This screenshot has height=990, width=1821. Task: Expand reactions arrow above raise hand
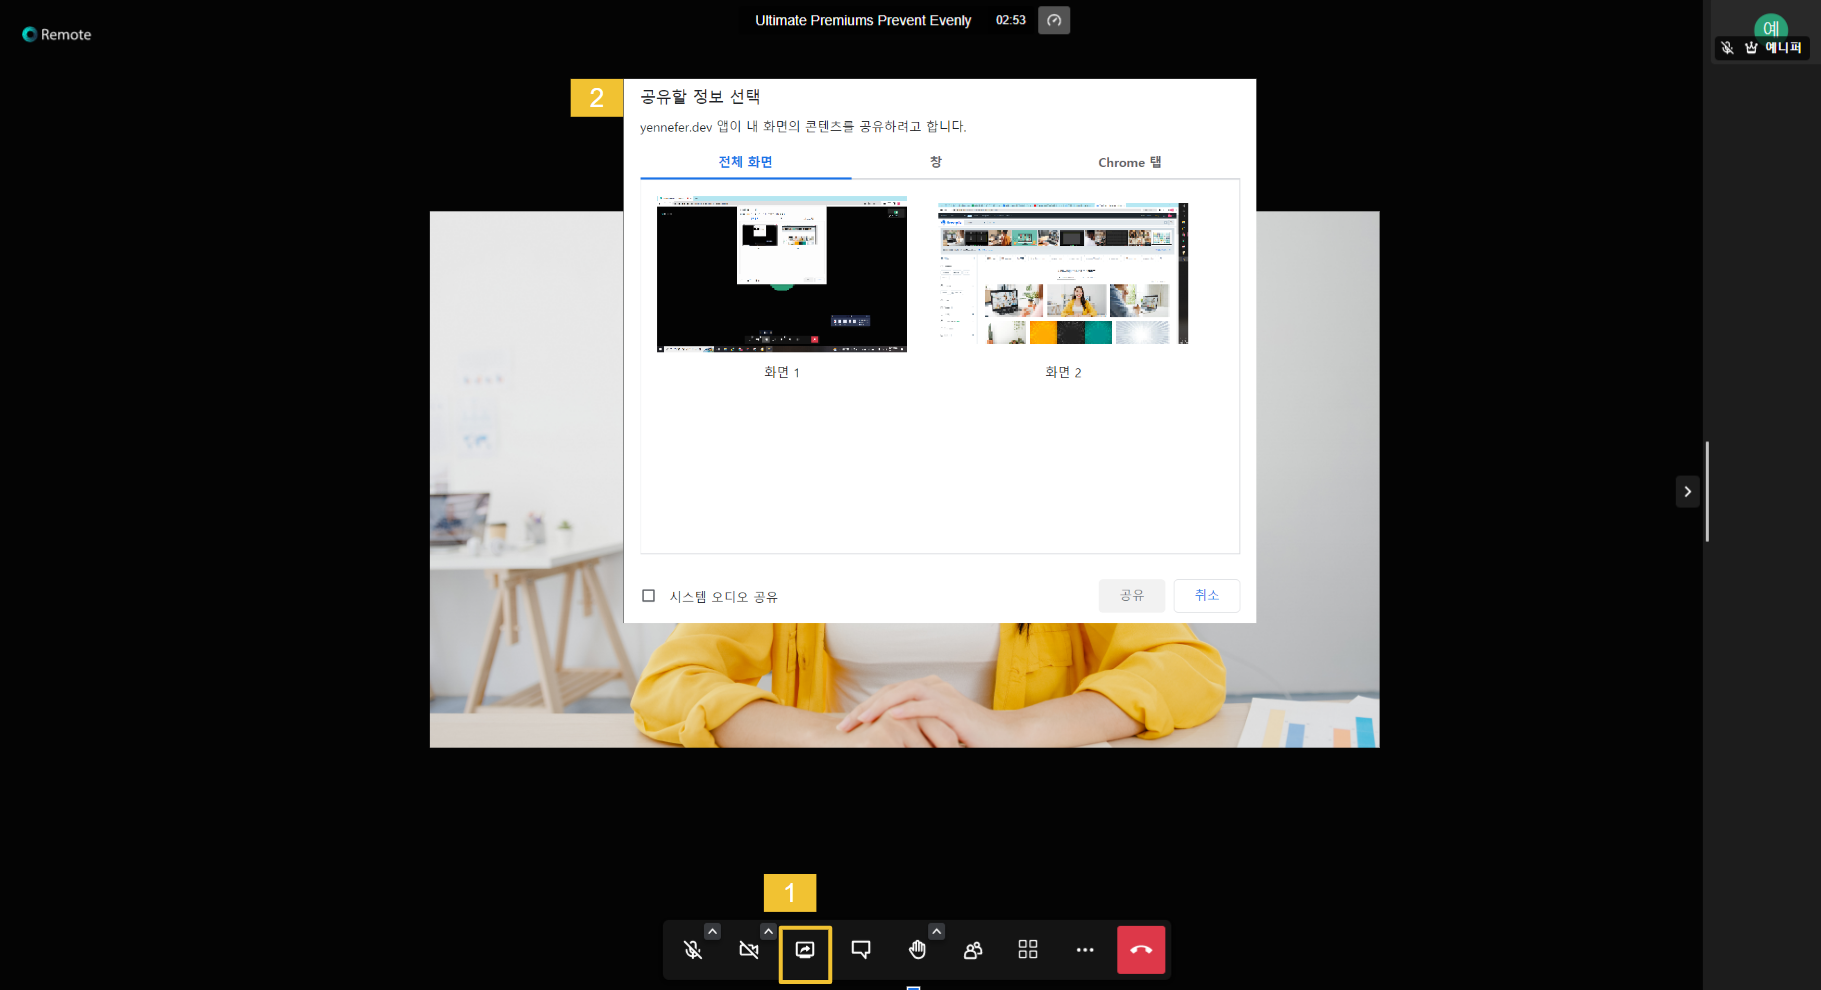(x=936, y=931)
